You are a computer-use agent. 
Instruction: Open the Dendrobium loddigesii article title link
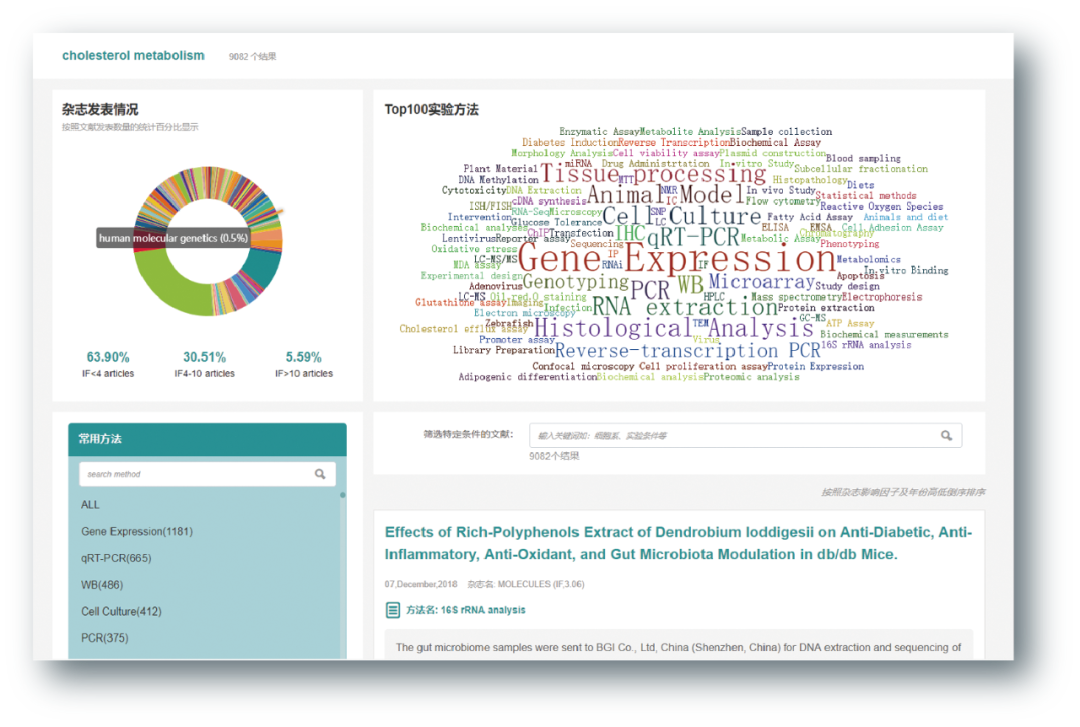(x=678, y=543)
